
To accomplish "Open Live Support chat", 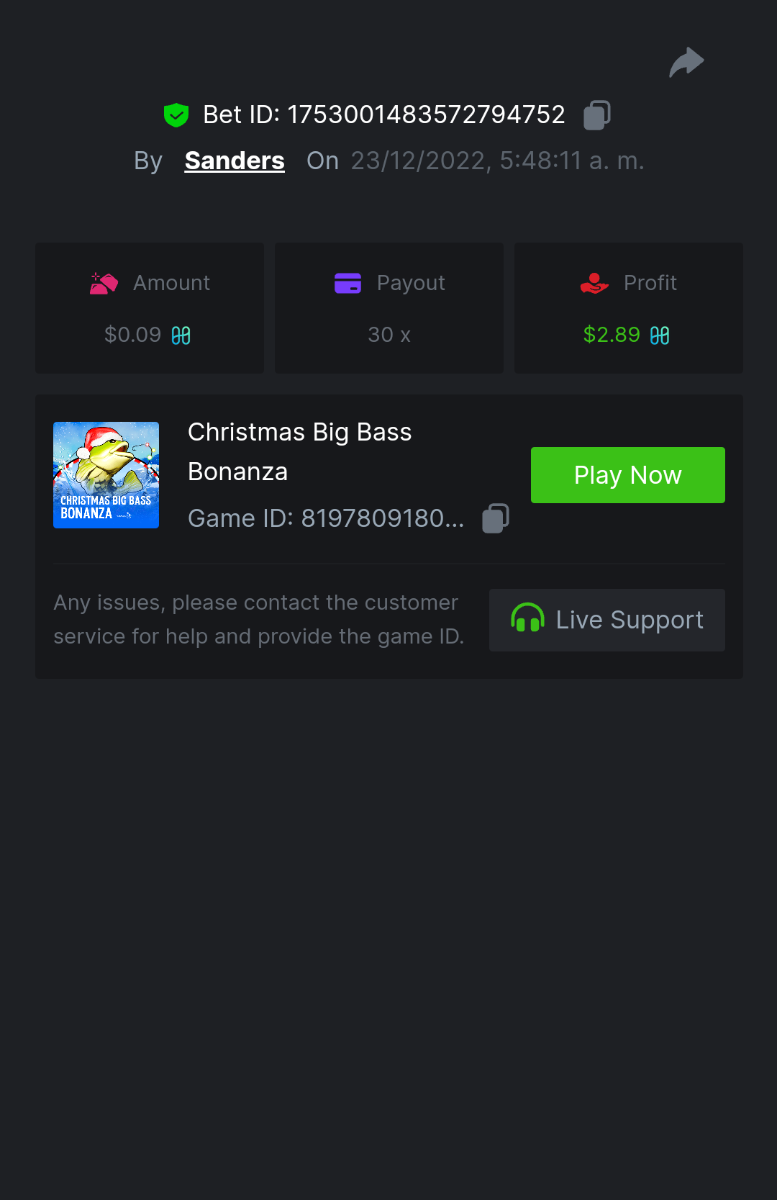I will tap(607, 620).
